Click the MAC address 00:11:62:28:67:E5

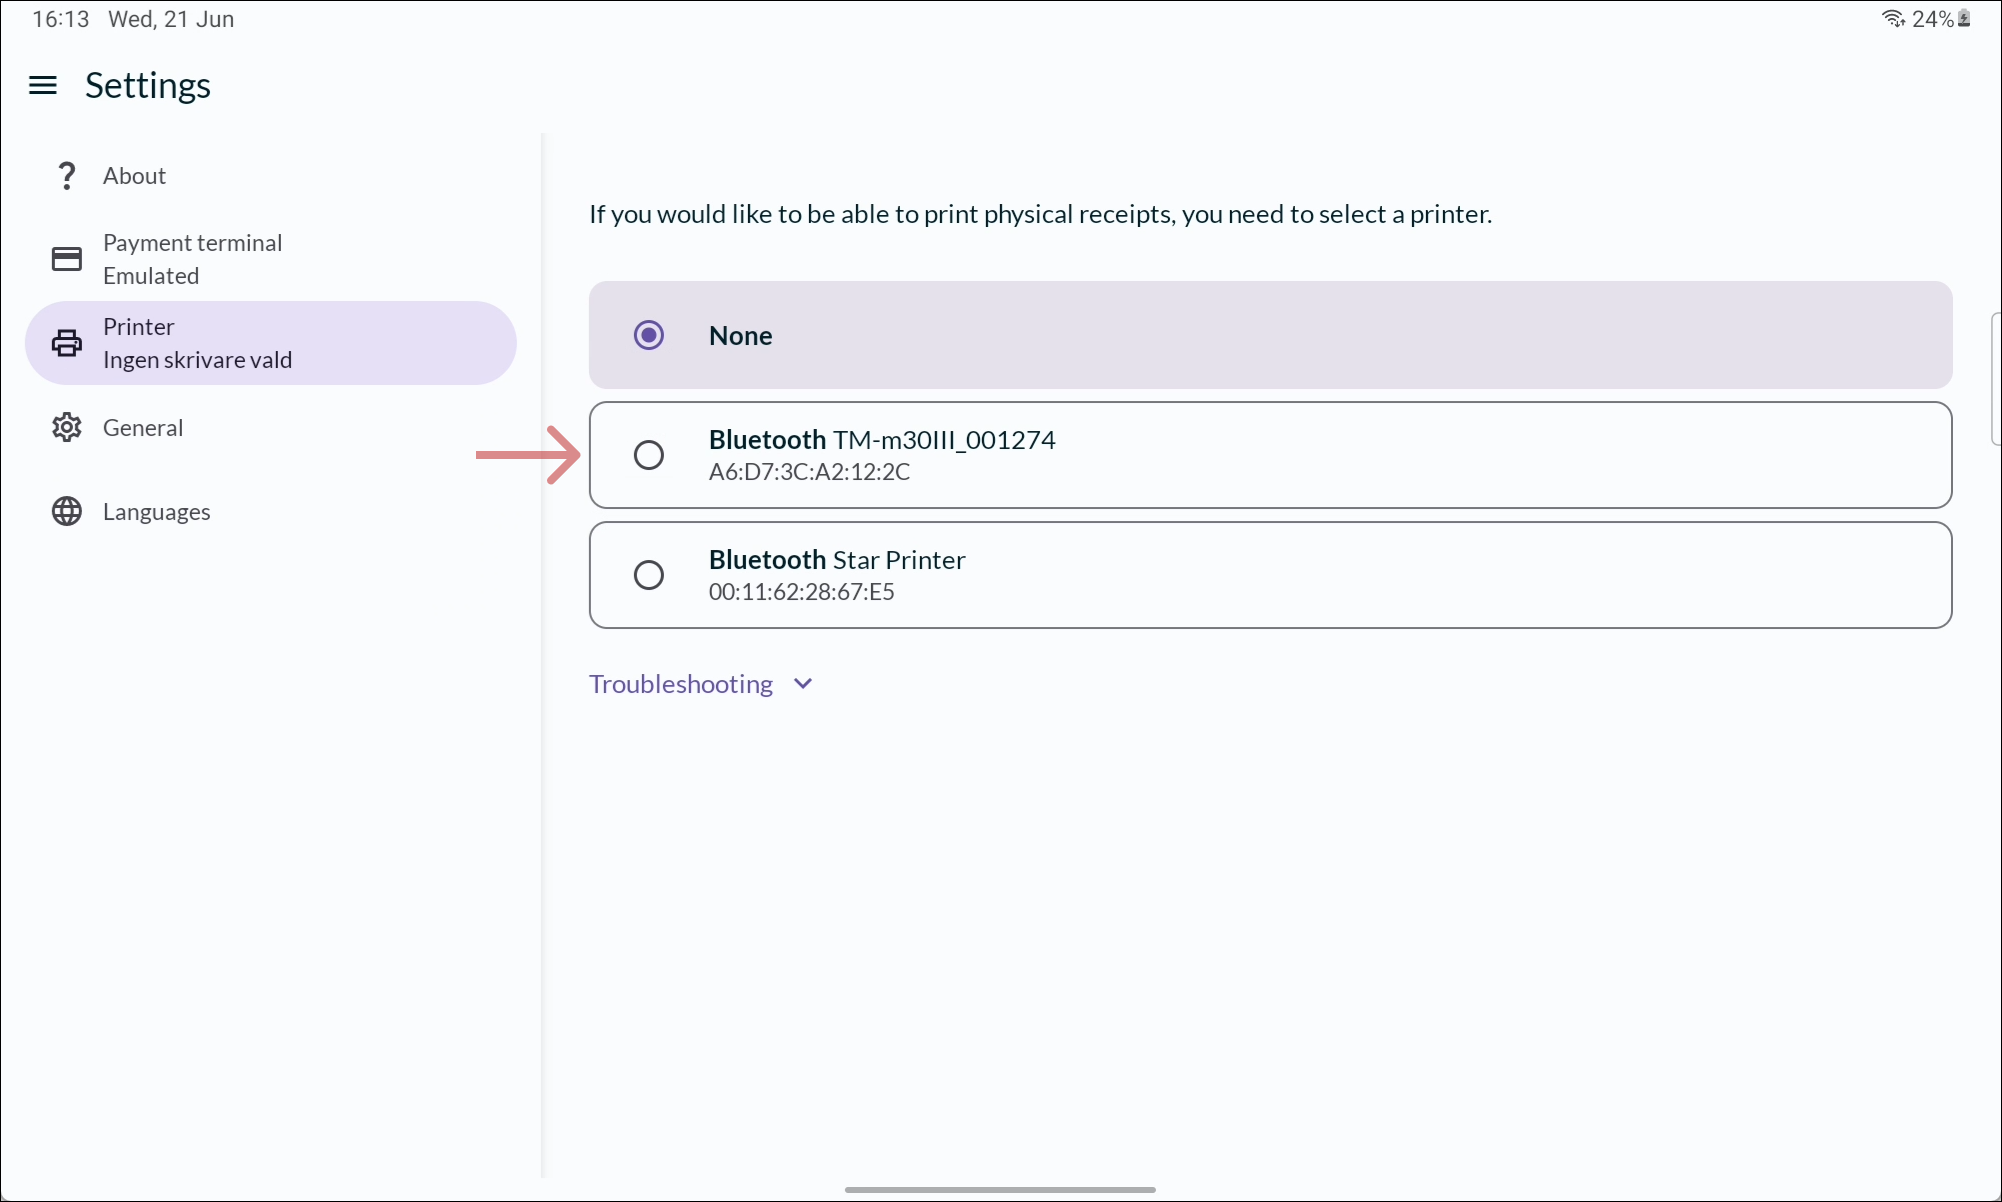coord(801,592)
